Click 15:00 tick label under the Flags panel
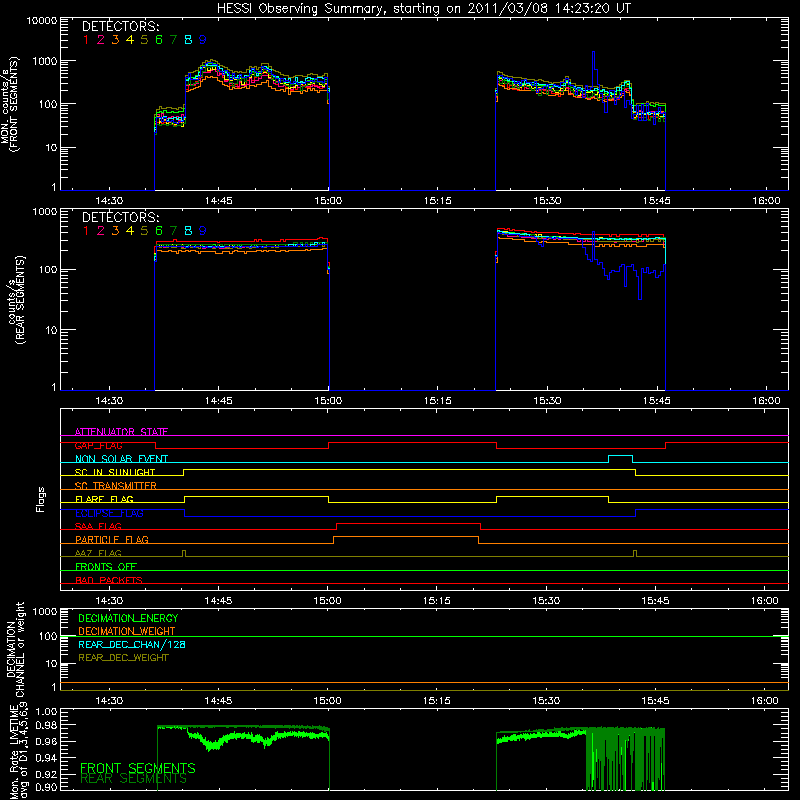 pyautogui.click(x=327, y=601)
